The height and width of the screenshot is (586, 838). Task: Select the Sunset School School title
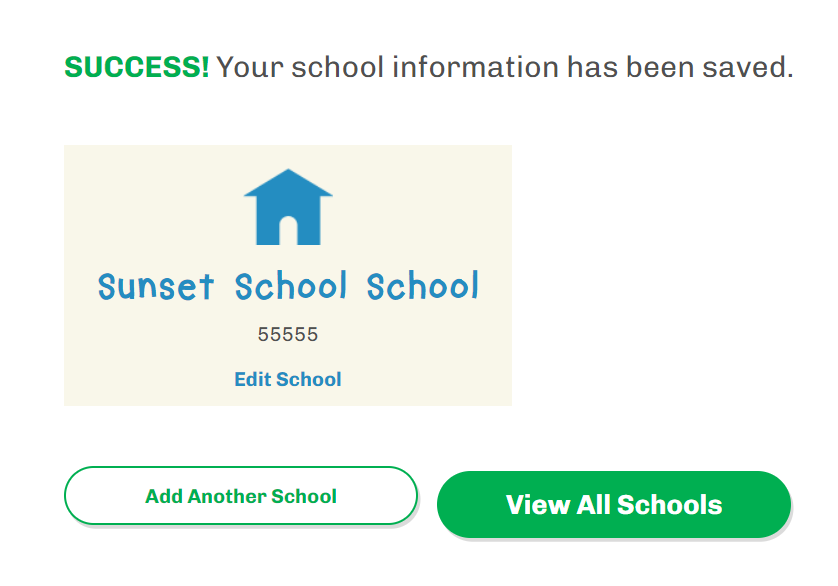[288, 286]
